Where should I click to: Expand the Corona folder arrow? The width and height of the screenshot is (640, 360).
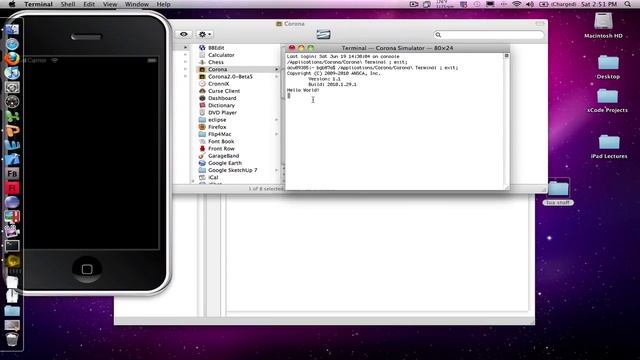pos(276,69)
